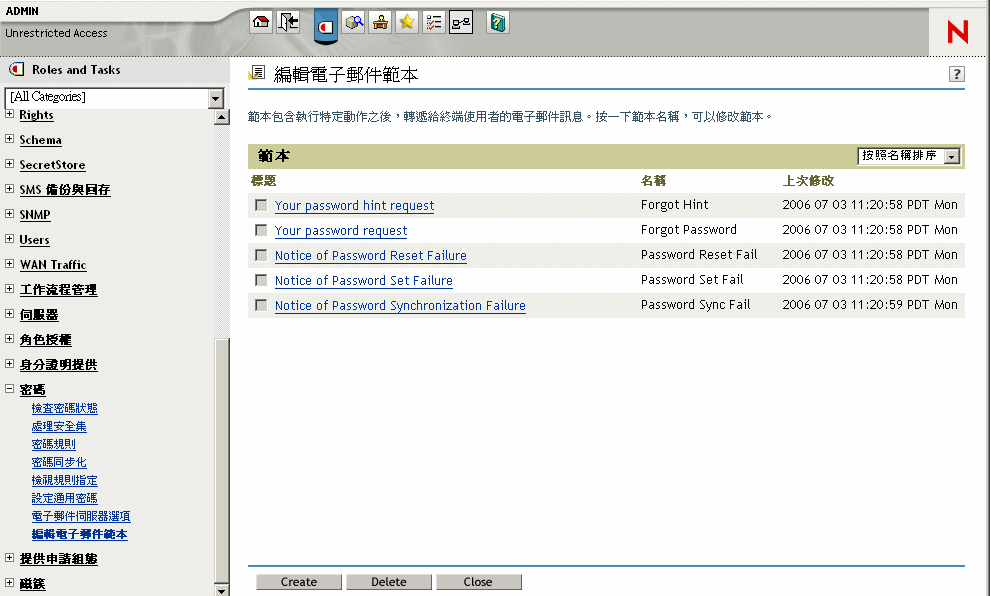Screen dimensions: 991x596
Task: Open the Your password request template link
Action: [341, 230]
